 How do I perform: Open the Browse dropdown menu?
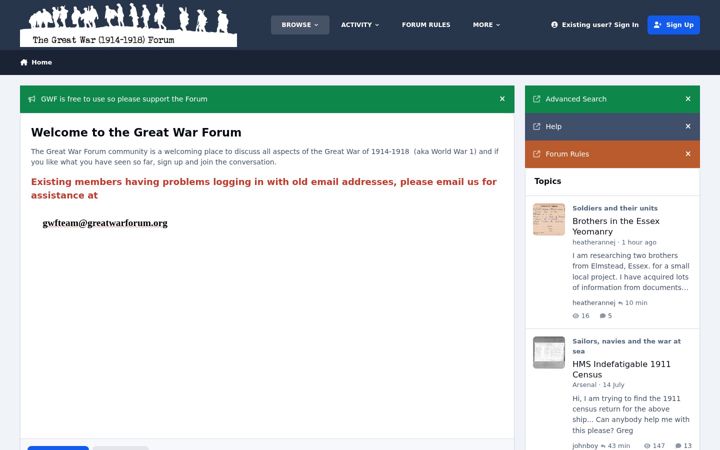tap(300, 25)
